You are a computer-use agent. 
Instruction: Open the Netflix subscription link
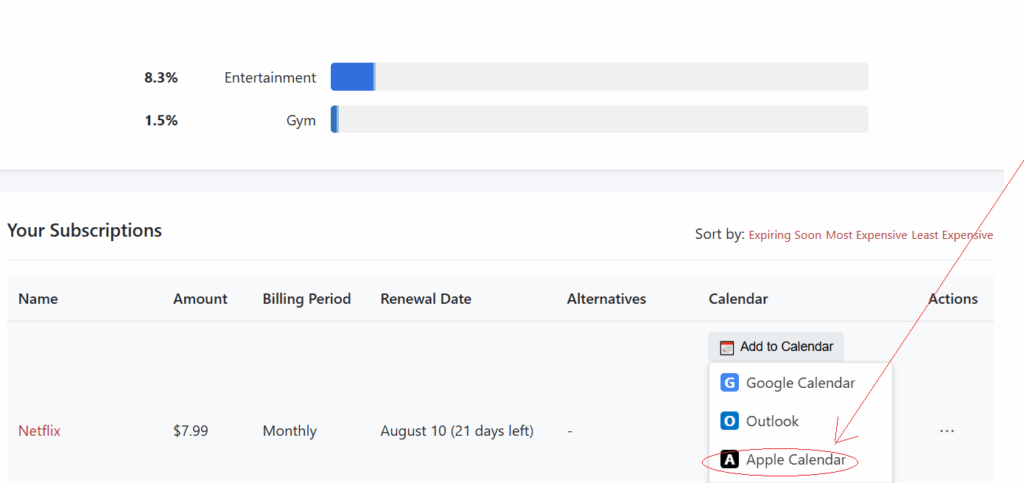pyautogui.click(x=39, y=431)
